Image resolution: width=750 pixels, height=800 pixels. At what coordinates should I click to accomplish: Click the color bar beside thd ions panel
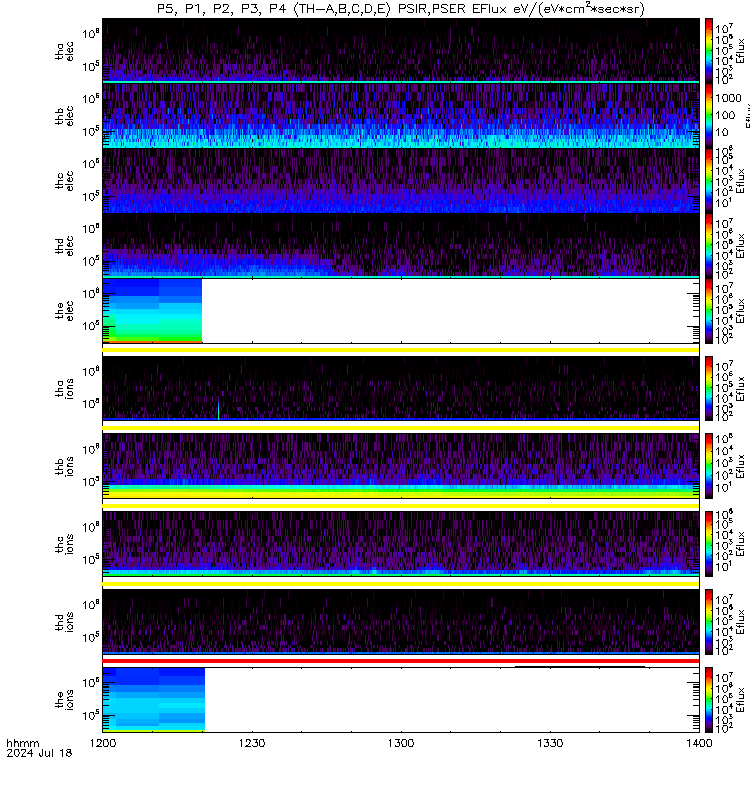click(709, 622)
